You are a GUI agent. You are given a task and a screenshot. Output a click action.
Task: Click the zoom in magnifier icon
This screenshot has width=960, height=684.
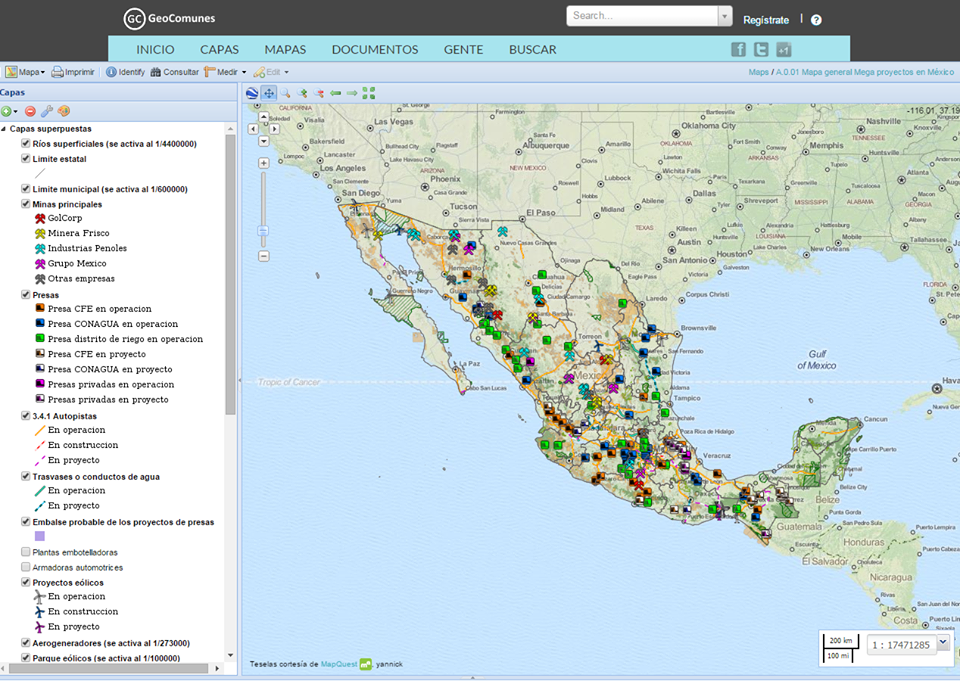302,93
